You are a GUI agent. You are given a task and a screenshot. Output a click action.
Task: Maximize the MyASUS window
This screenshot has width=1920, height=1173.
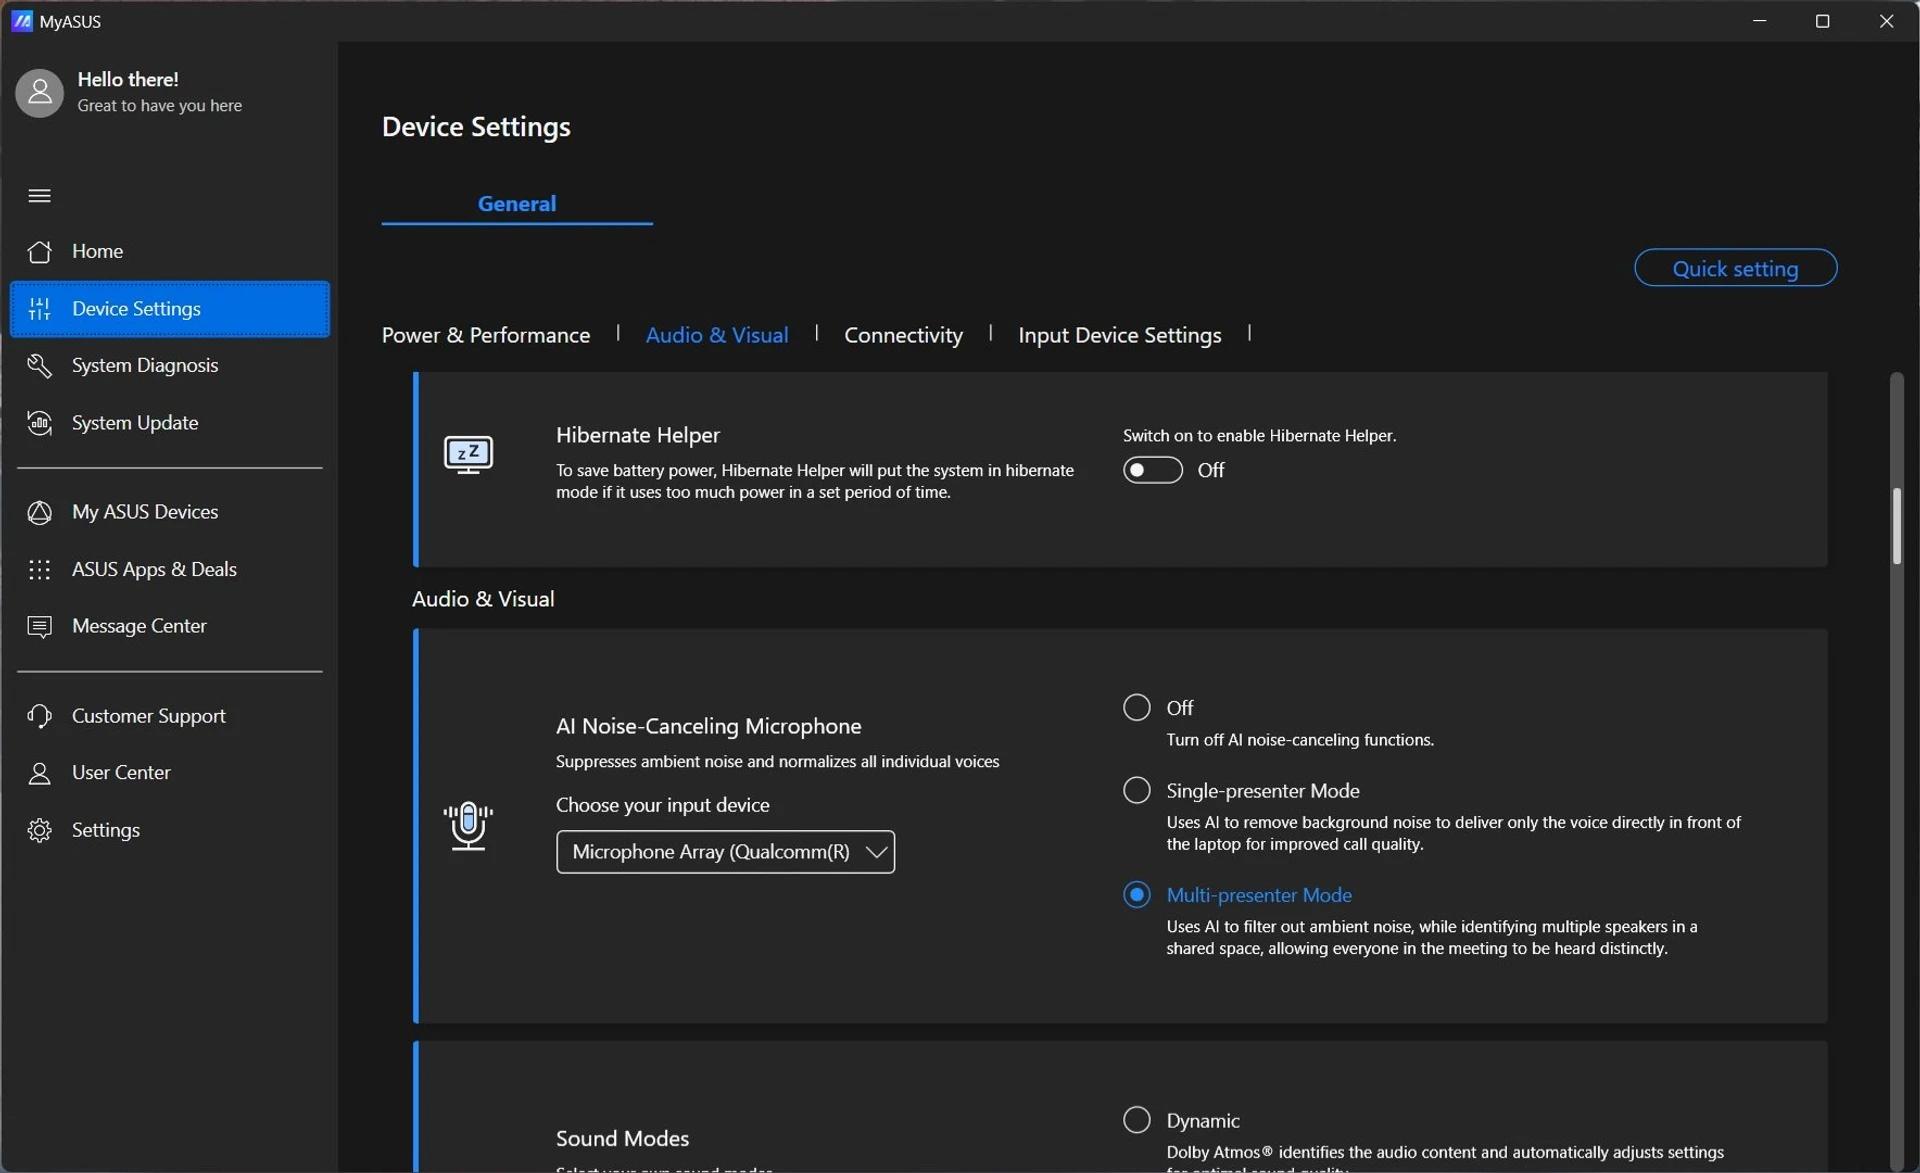pyautogui.click(x=1823, y=21)
